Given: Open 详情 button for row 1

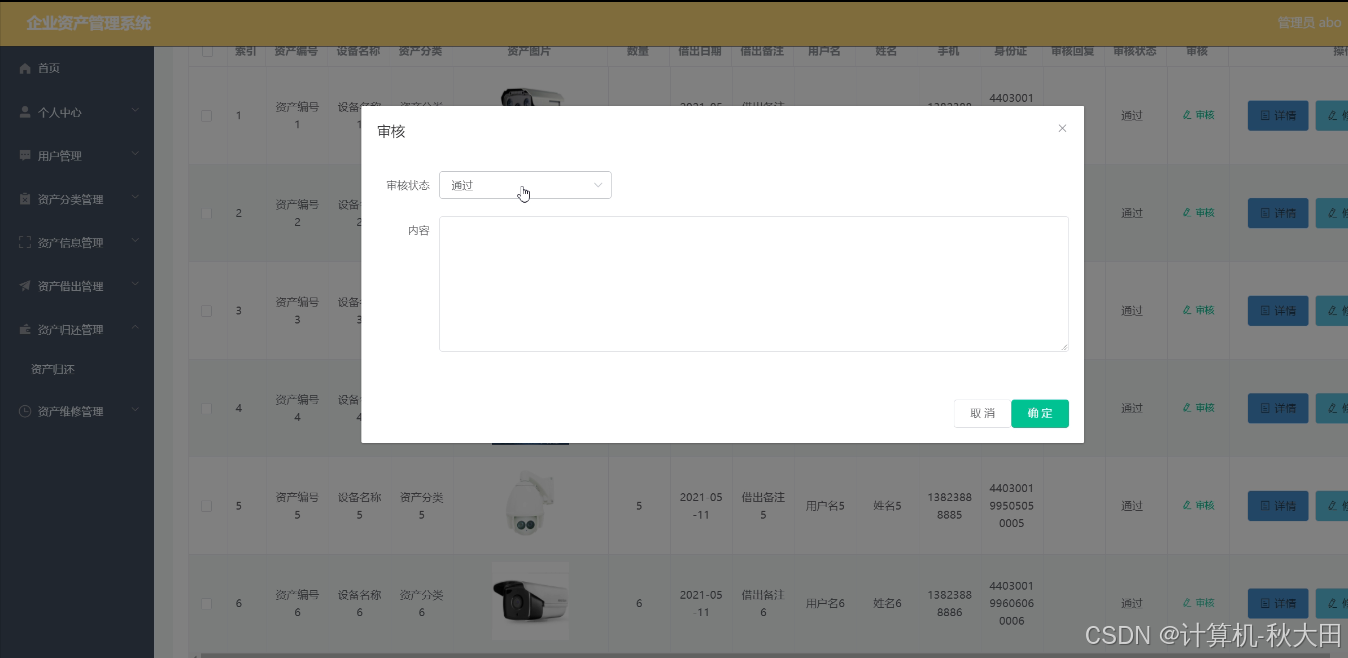Looking at the screenshot, I should tap(1278, 116).
